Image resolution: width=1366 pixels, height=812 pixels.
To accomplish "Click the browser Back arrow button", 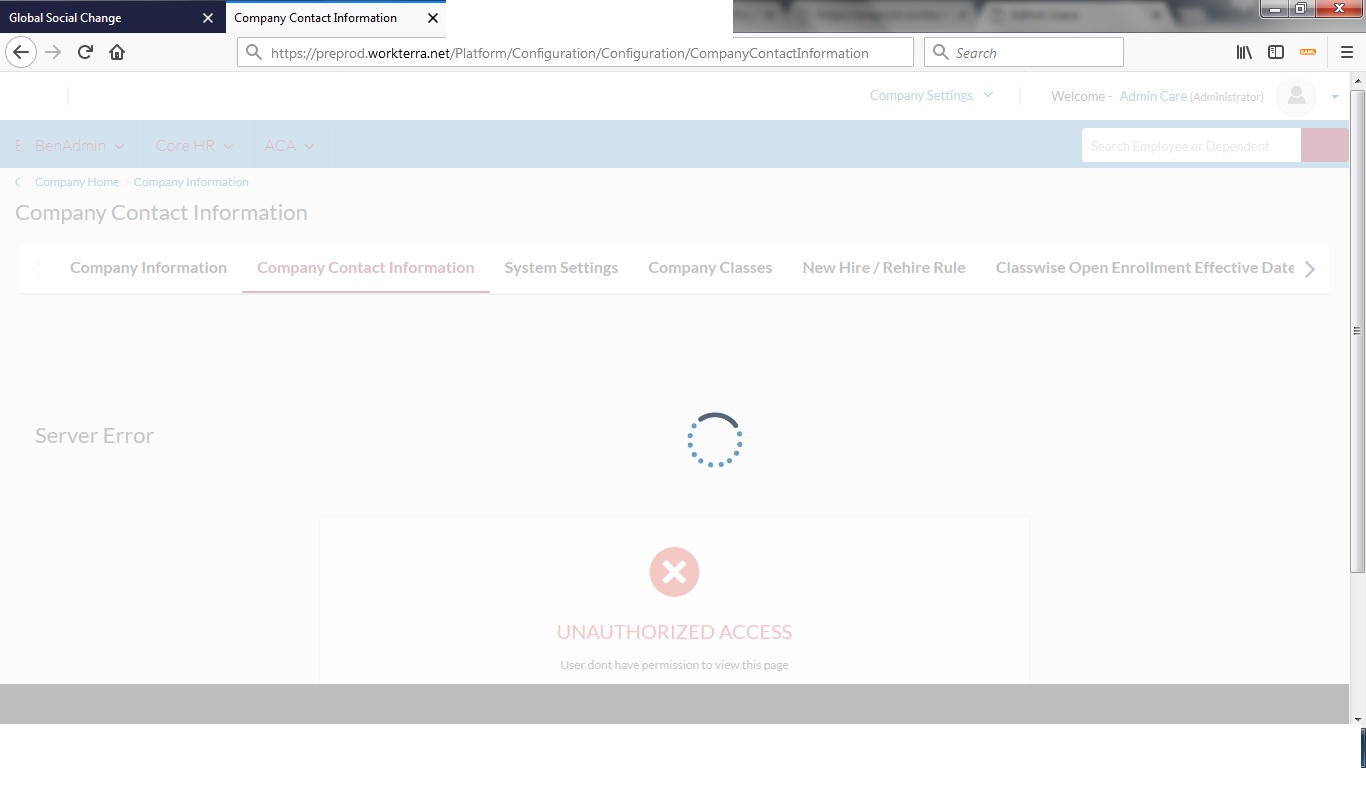I will [x=21, y=52].
